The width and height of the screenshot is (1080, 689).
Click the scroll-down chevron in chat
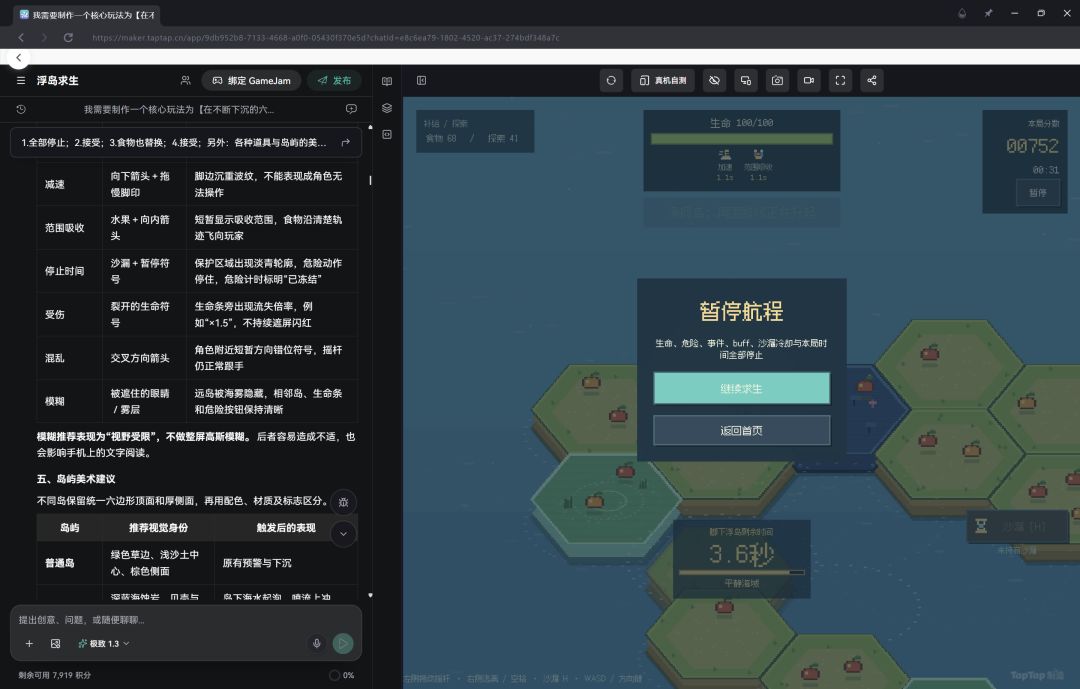[343, 533]
